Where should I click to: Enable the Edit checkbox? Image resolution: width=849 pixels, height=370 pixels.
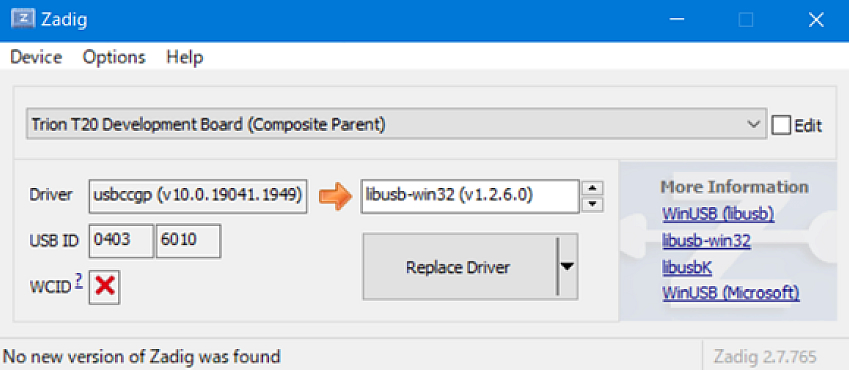point(781,126)
